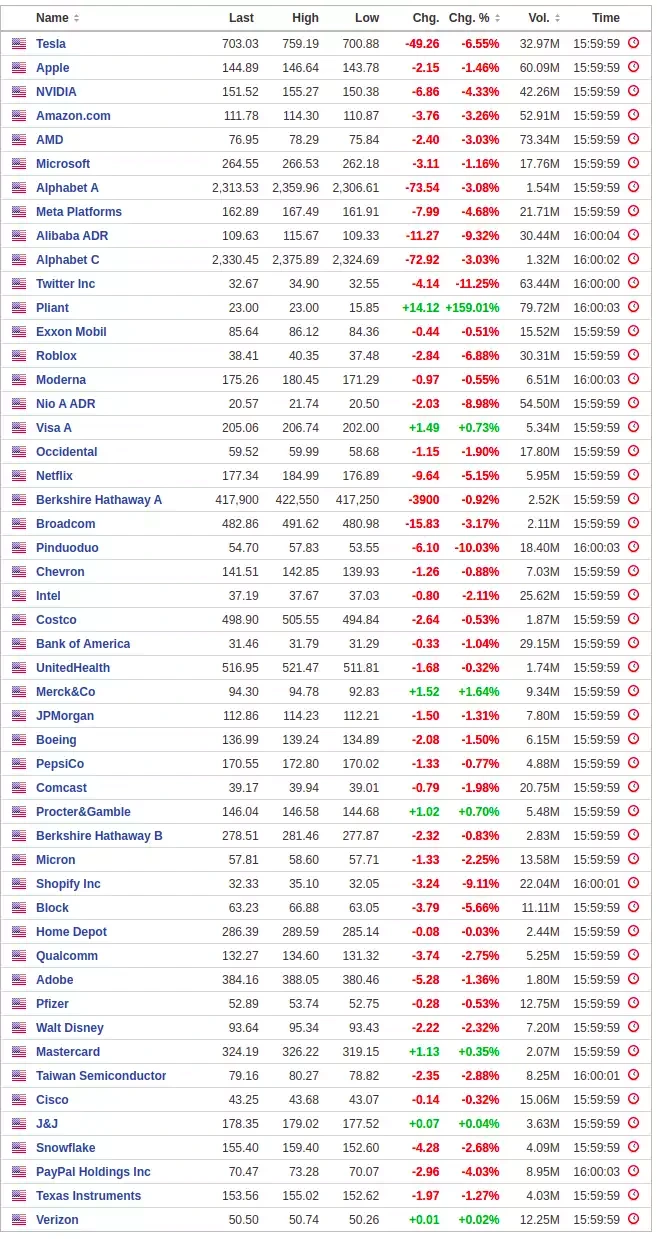Open the Tesla stock link
Image resolution: width=657 pixels, height=1239 pixels.
coord(51,44)
